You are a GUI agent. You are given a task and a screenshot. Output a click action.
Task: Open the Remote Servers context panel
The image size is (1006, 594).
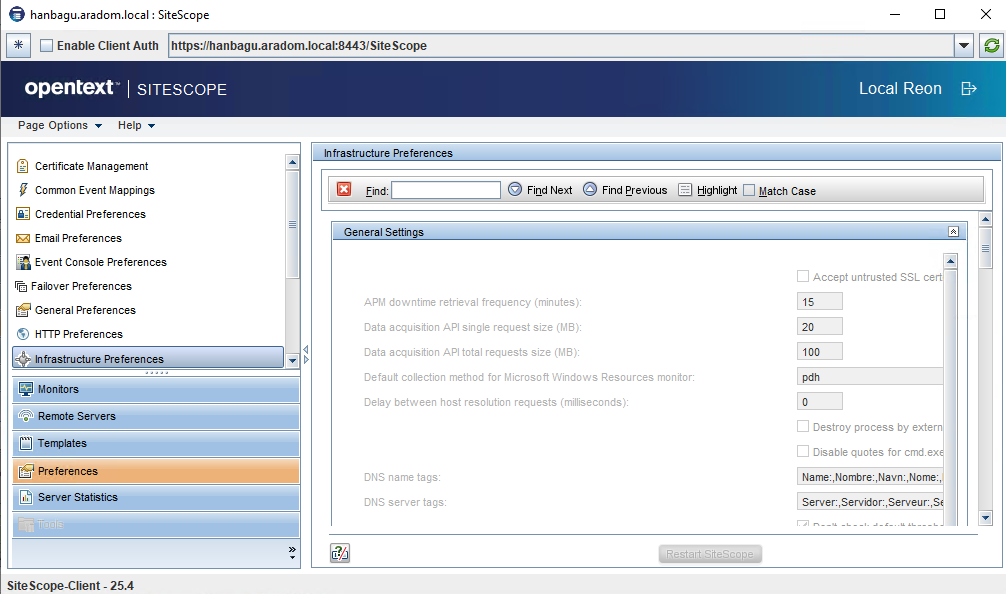pyautogui.click(x=156, y=416)
